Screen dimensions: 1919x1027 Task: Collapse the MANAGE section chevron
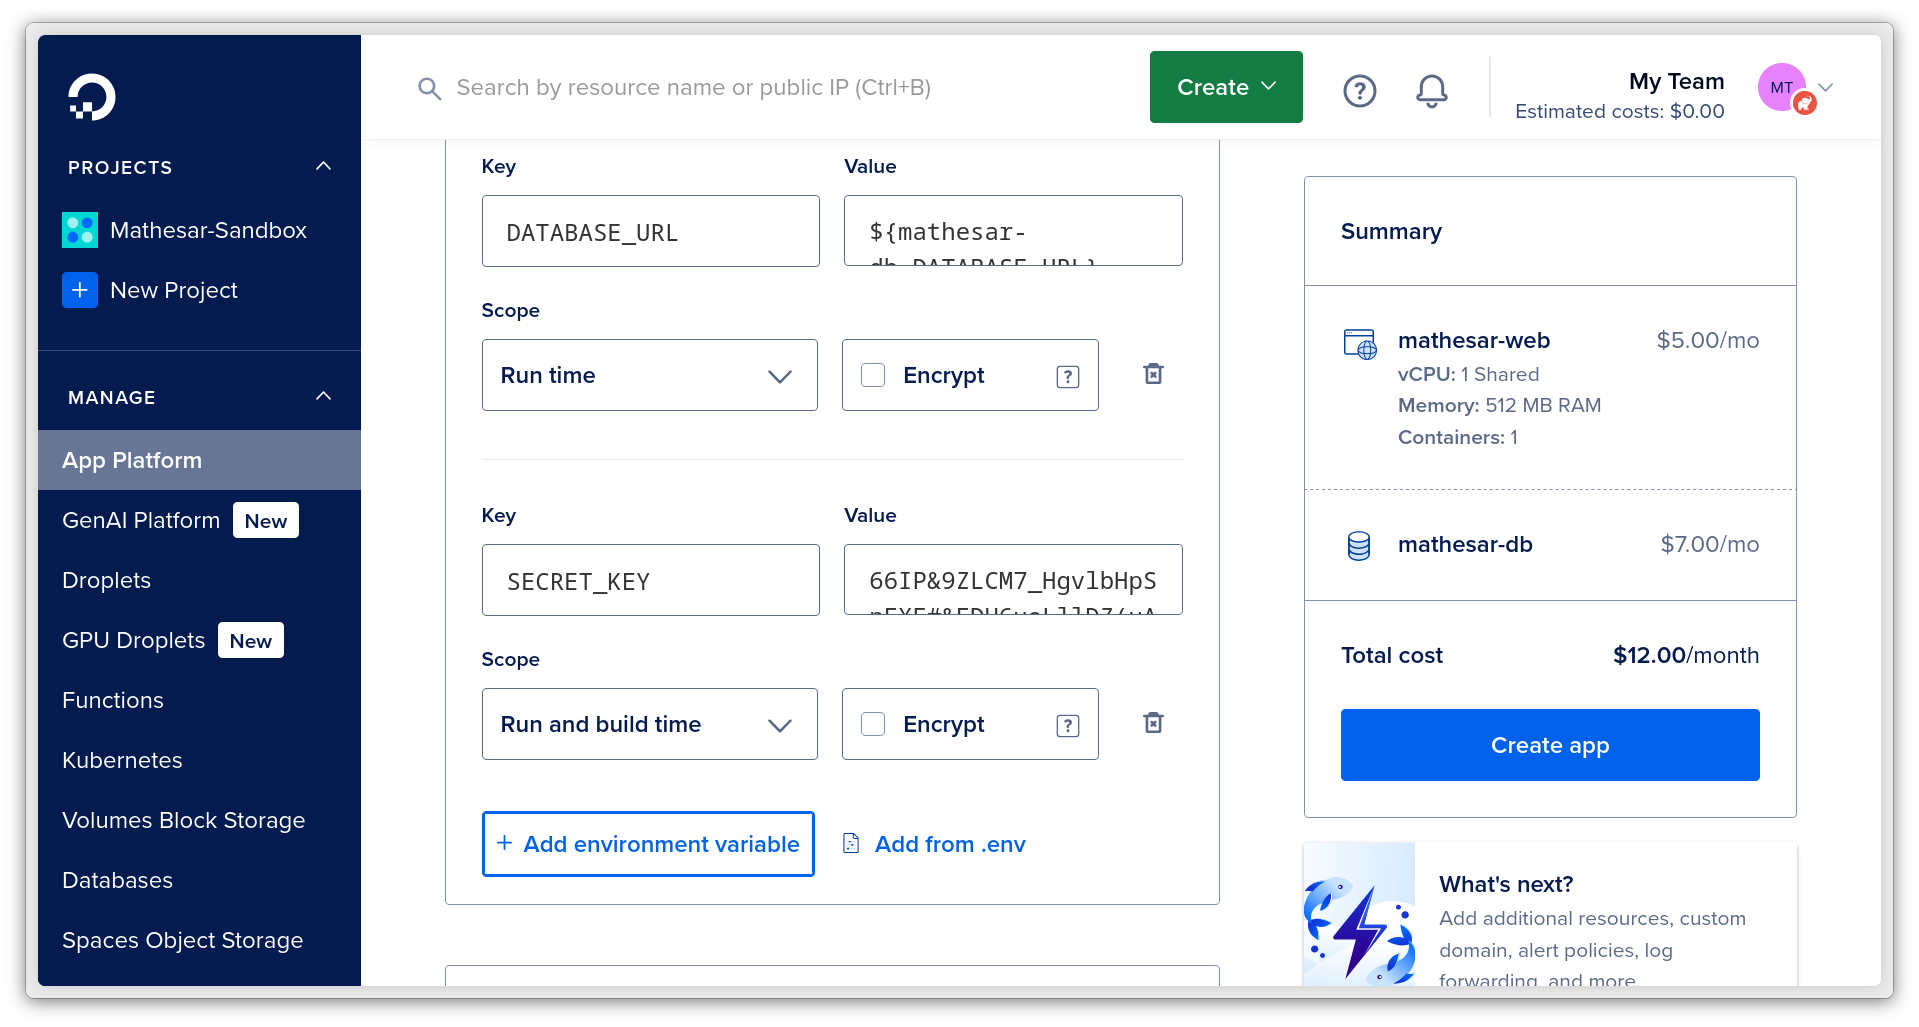point(323,395)
